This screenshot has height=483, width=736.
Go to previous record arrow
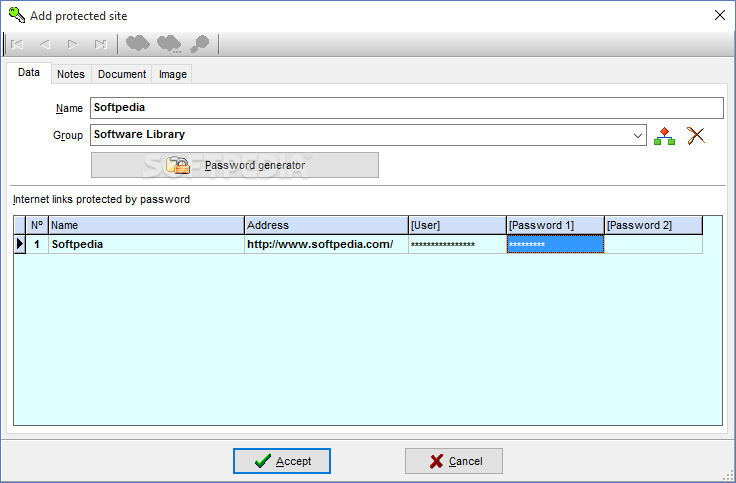(x=45, y=44)
